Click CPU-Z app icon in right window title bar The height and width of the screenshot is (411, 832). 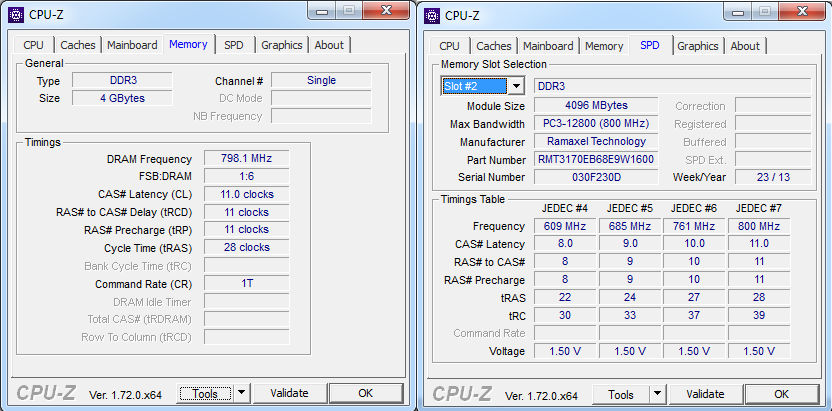pyautogui.click(x=432, y=15)
